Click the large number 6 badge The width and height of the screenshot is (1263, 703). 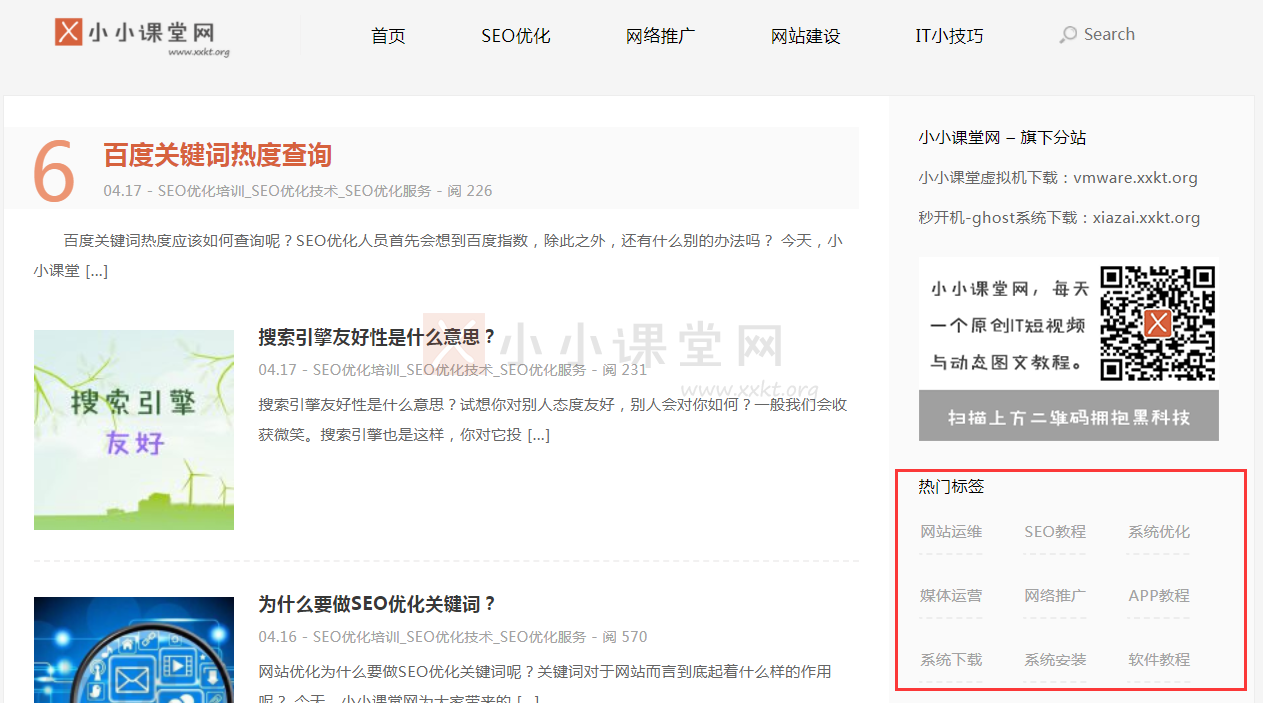click(54, 171)
